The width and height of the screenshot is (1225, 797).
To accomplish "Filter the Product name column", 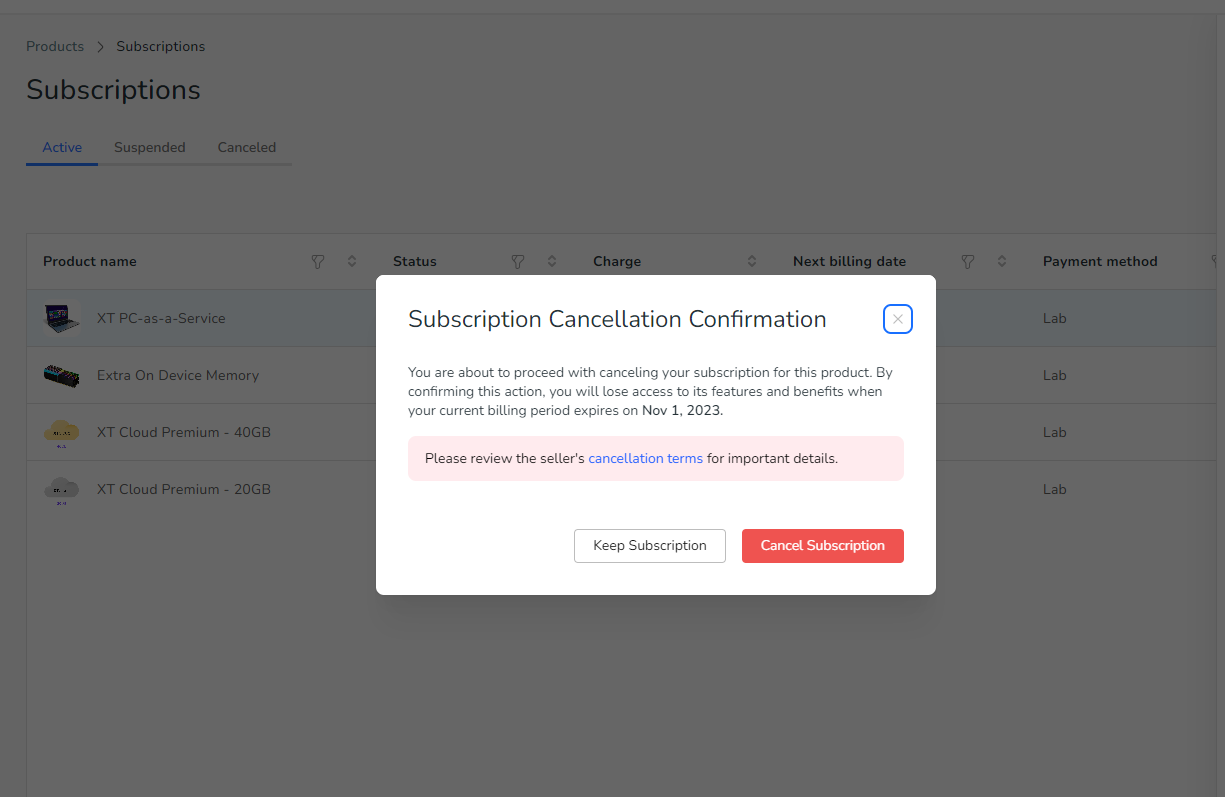I will pos(318,262).
